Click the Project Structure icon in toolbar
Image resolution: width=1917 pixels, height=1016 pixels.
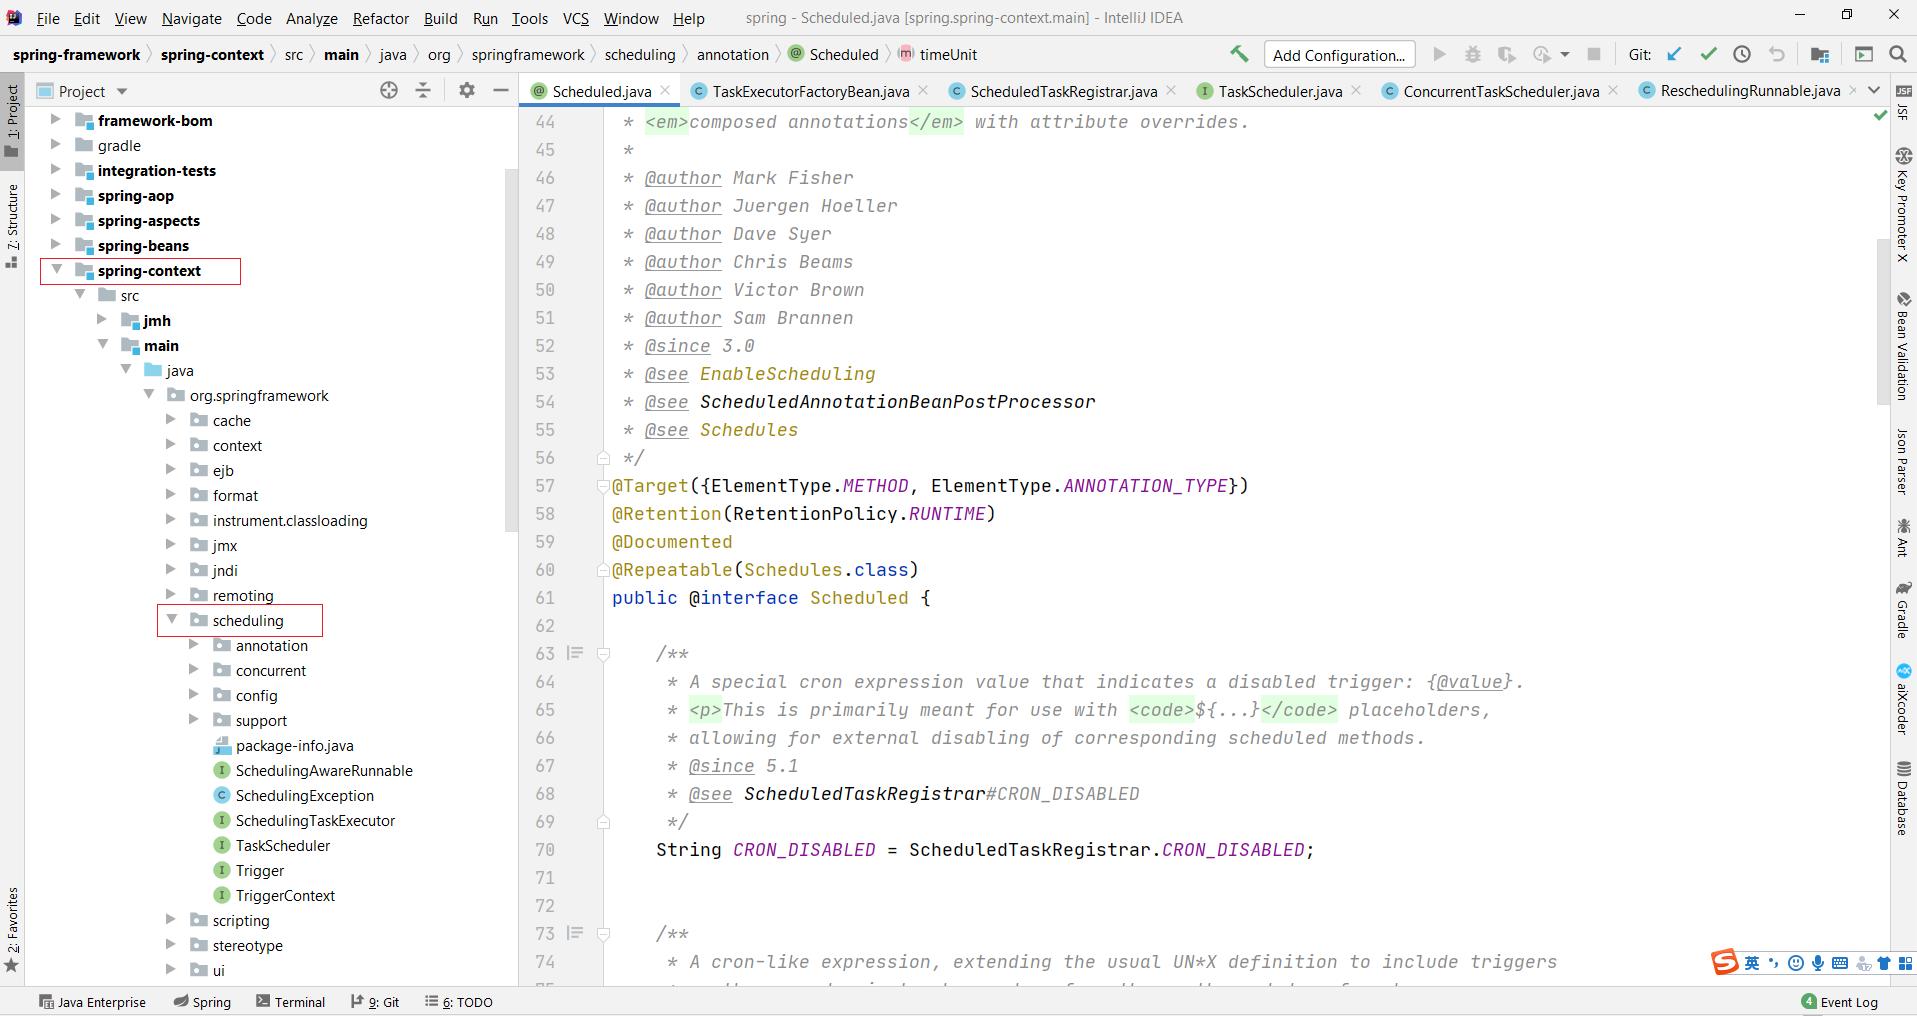pos(1820,55)
